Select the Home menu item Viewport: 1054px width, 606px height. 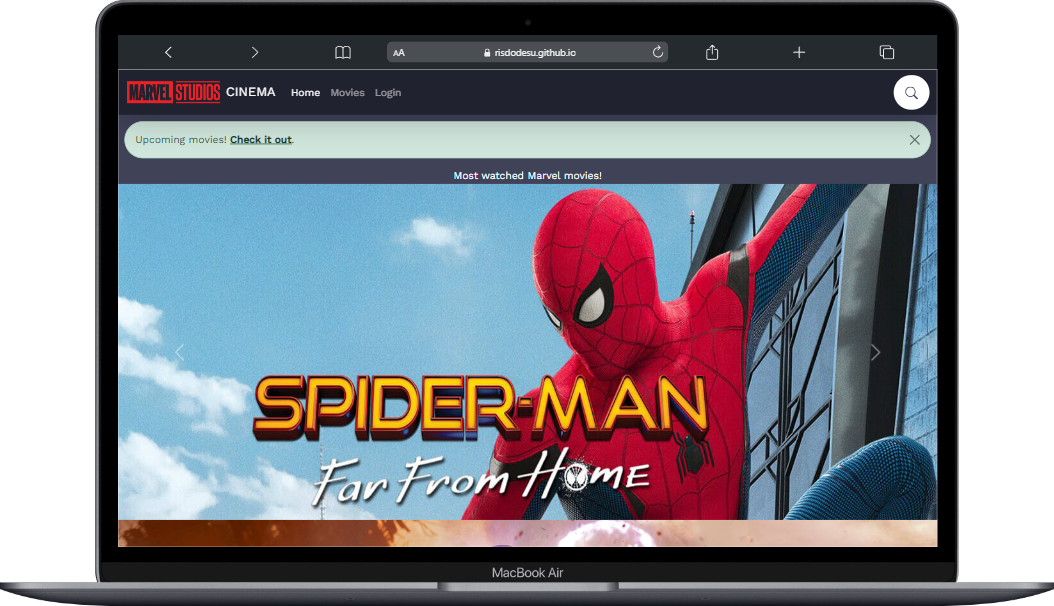pyautogui.click(x=305, y=92)
